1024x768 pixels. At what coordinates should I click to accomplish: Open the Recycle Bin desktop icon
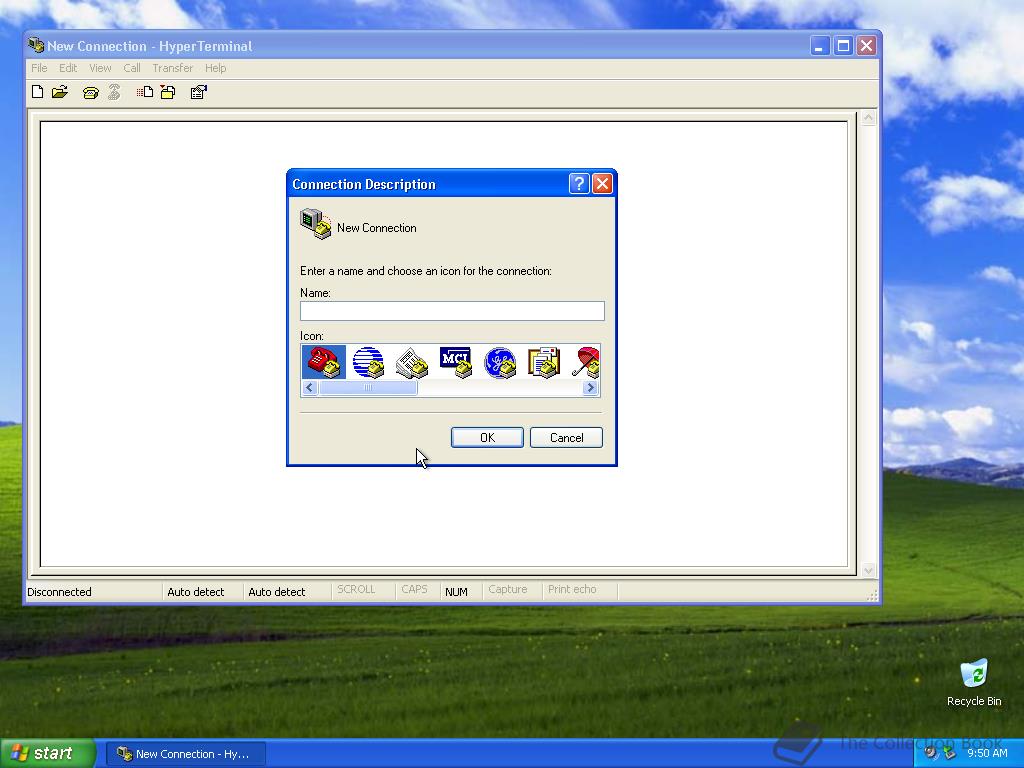[x=974, y=683]
